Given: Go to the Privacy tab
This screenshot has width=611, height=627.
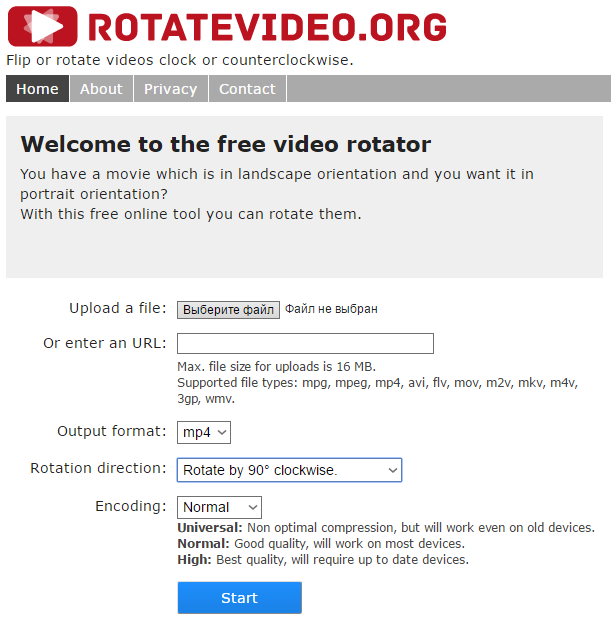Looking at the screenshot, I should [x=171, y=89].
